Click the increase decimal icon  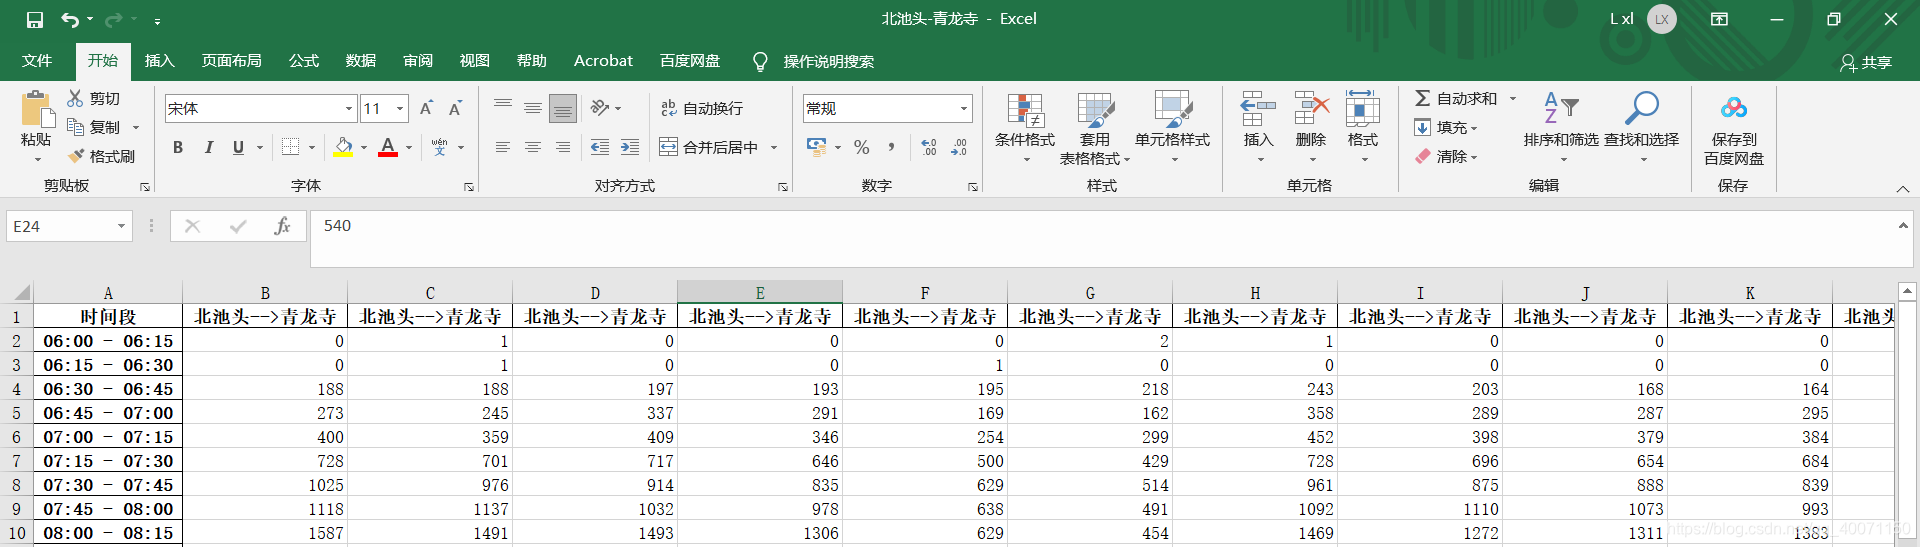(x=929, y=147)
